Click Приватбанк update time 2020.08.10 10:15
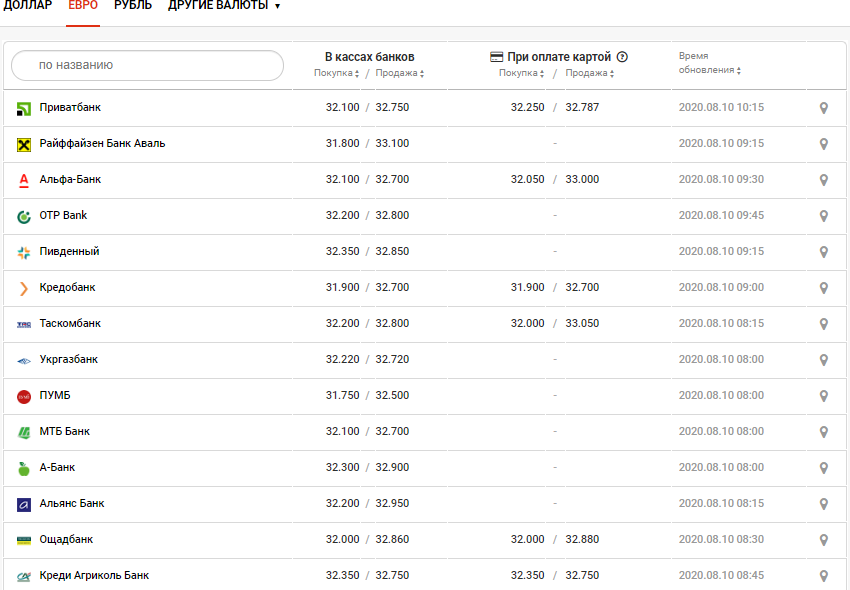This screenshot has width=850, height=590. coord(721,107)
